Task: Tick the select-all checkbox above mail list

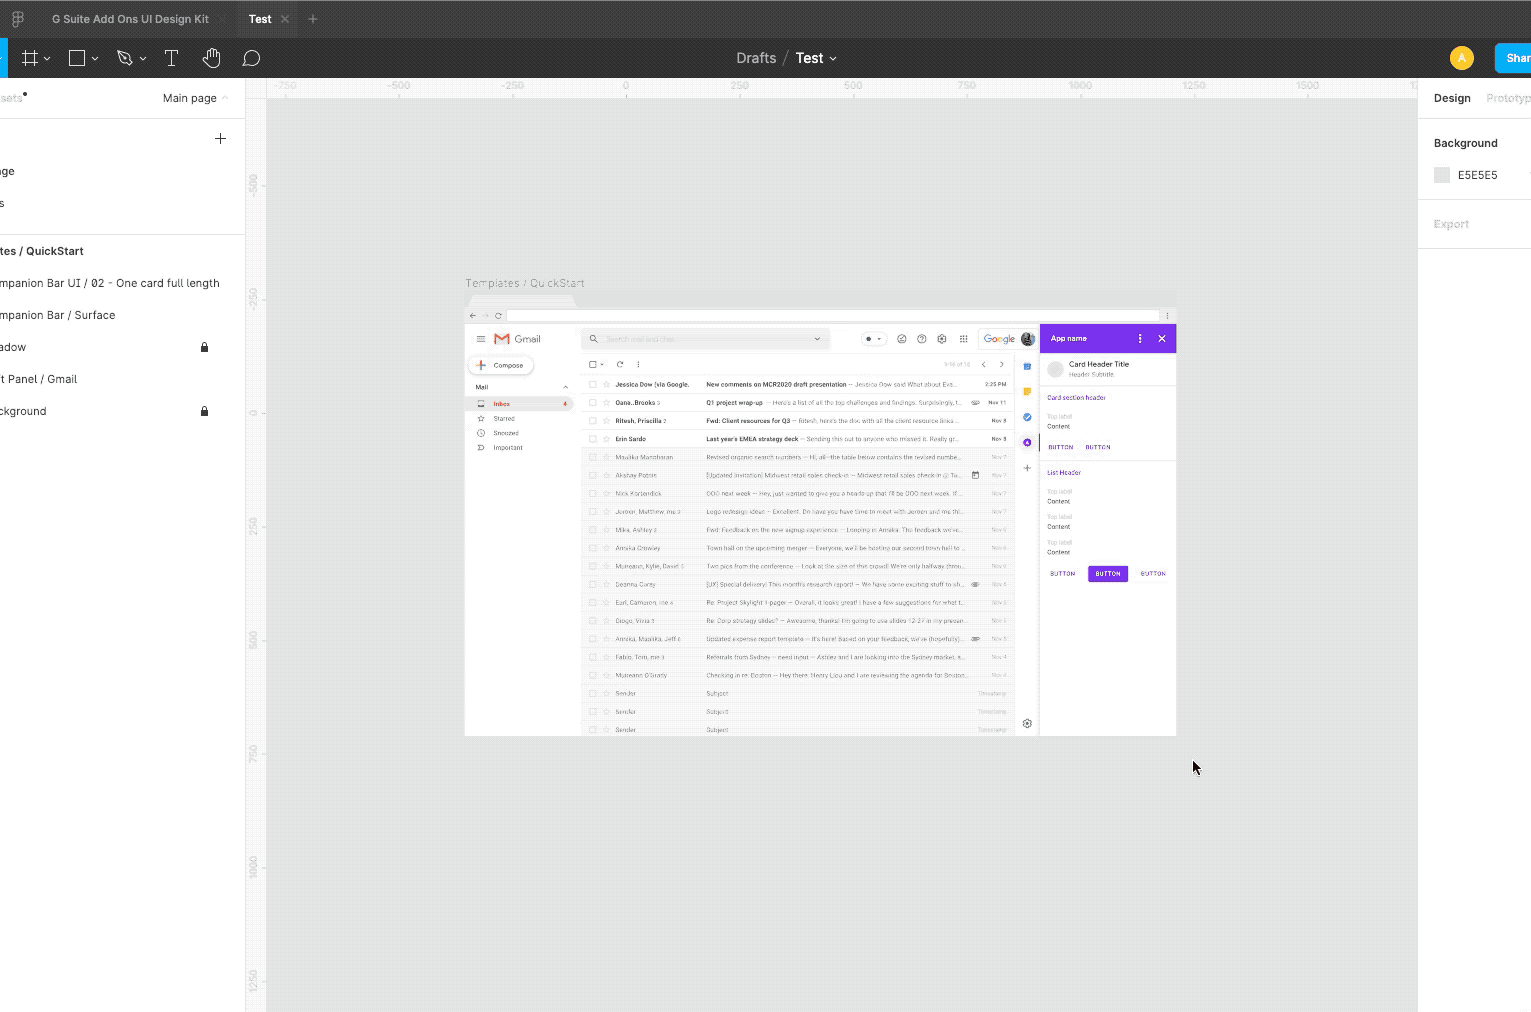Action: click(x=593, y=365)
